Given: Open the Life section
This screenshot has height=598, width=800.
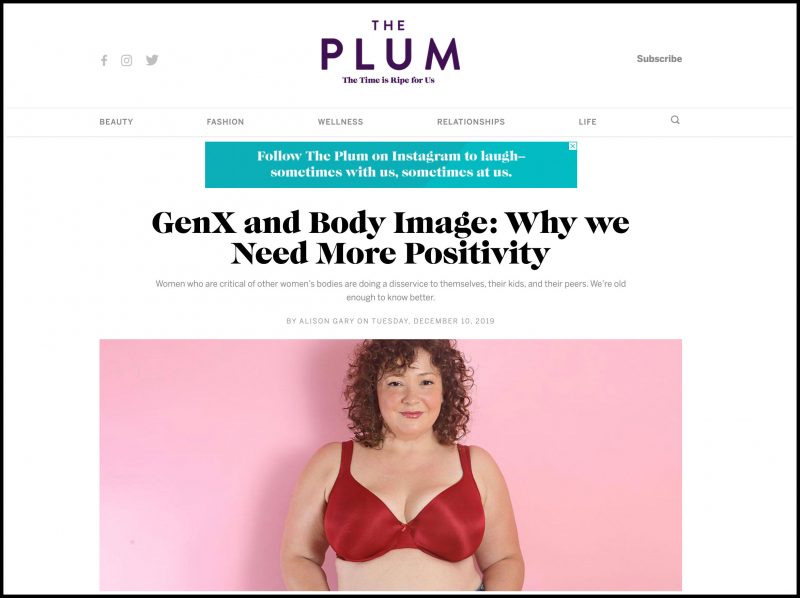Looking at the screenshot, I should coord(587,122).
